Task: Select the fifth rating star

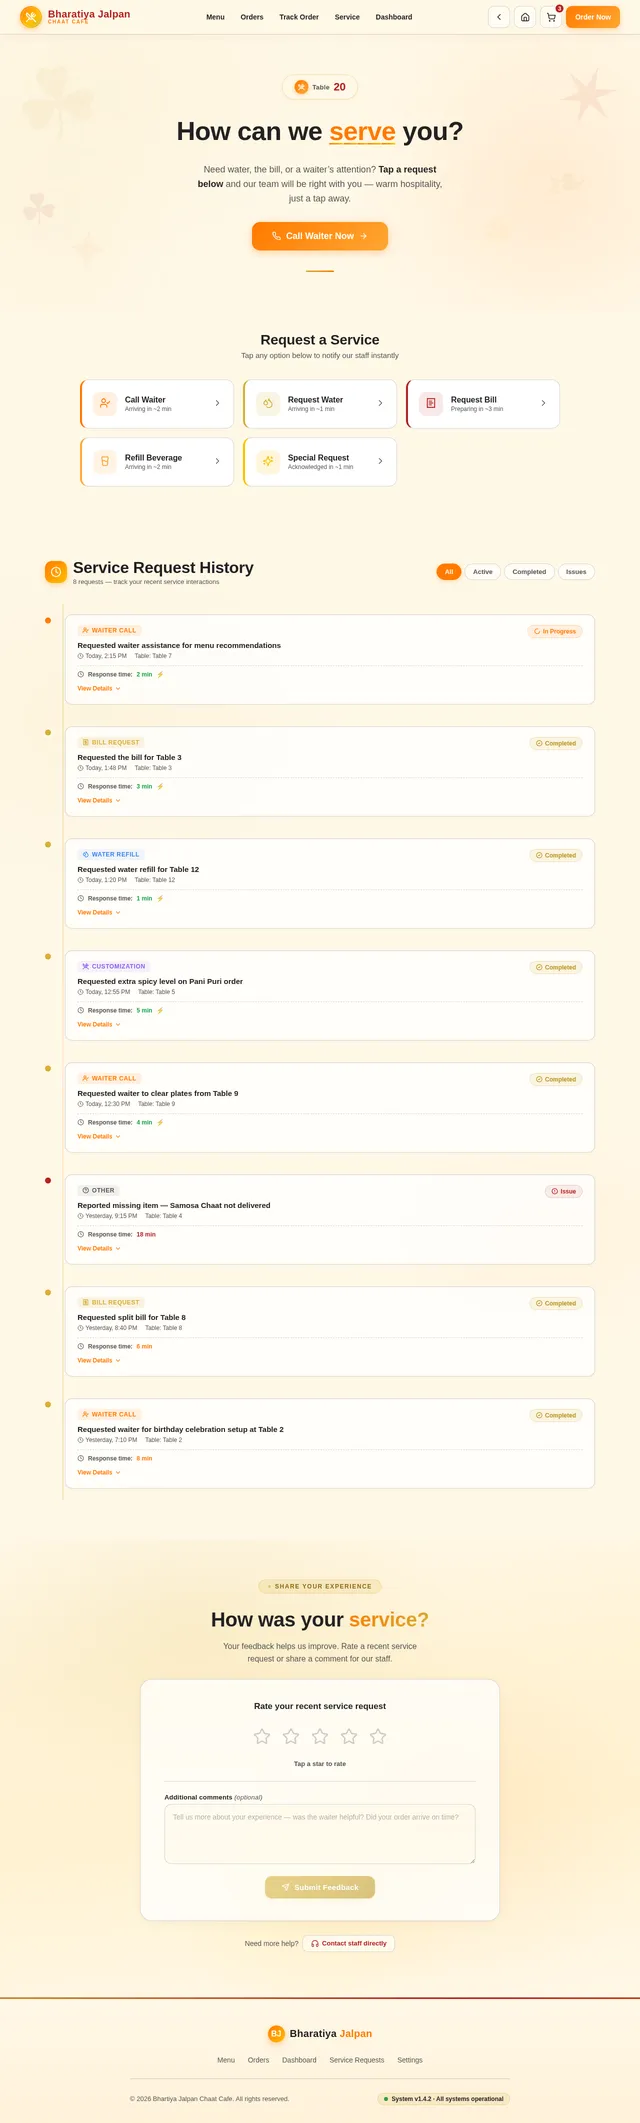Action: [378, 1736]
